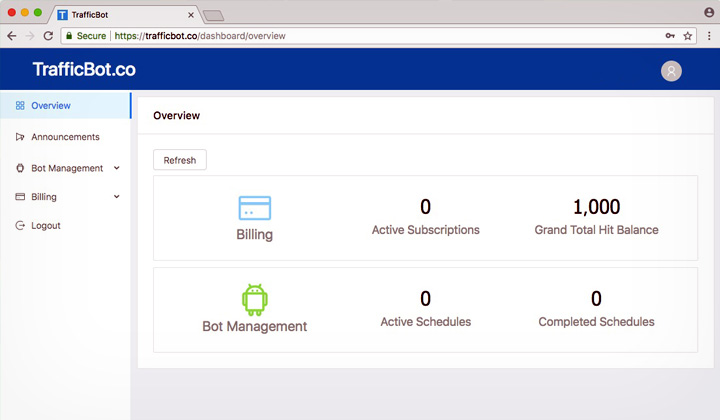The height and width of the screenshot is (420, 720).
Task: Click the Chrome profile icon at top right
Action: pos(709,12)
